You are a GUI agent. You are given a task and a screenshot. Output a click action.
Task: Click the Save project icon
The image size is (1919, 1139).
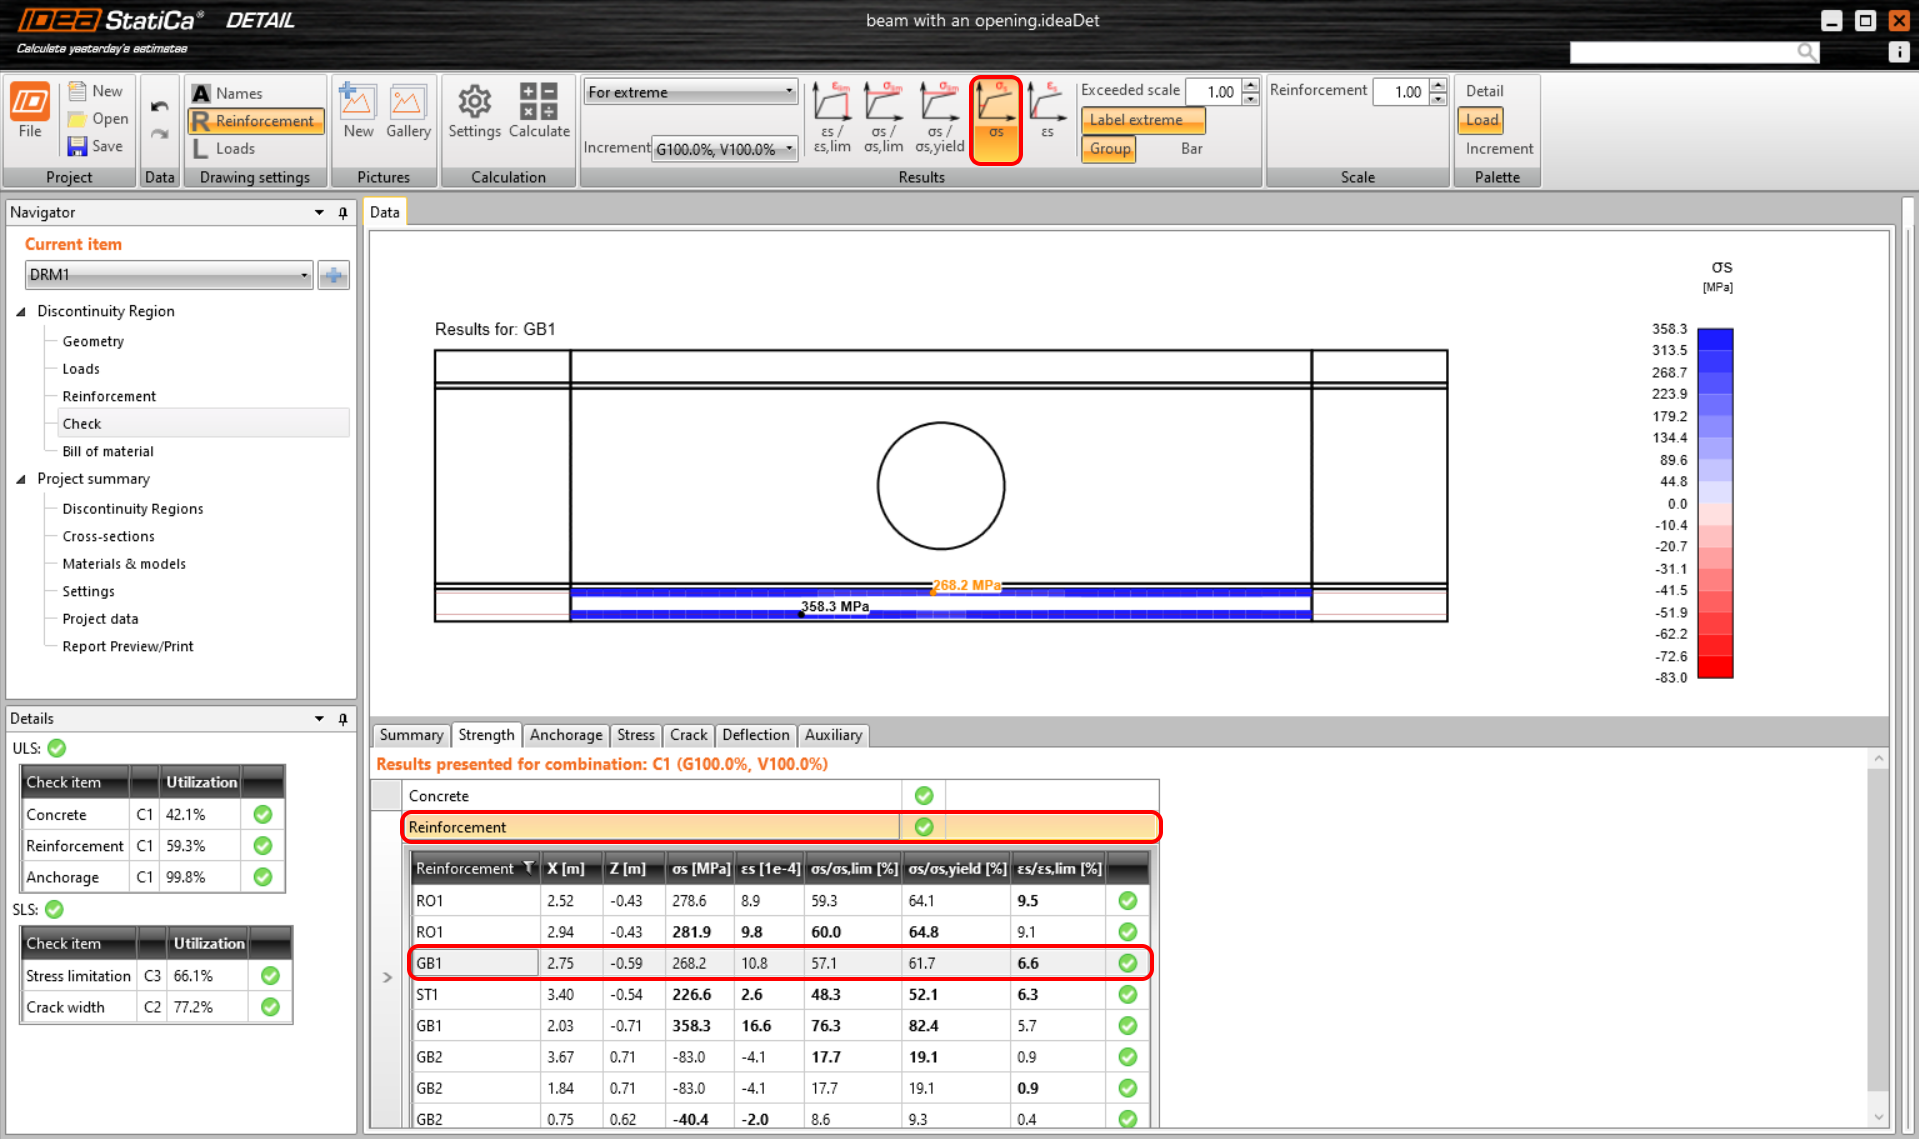coord(78,146)
